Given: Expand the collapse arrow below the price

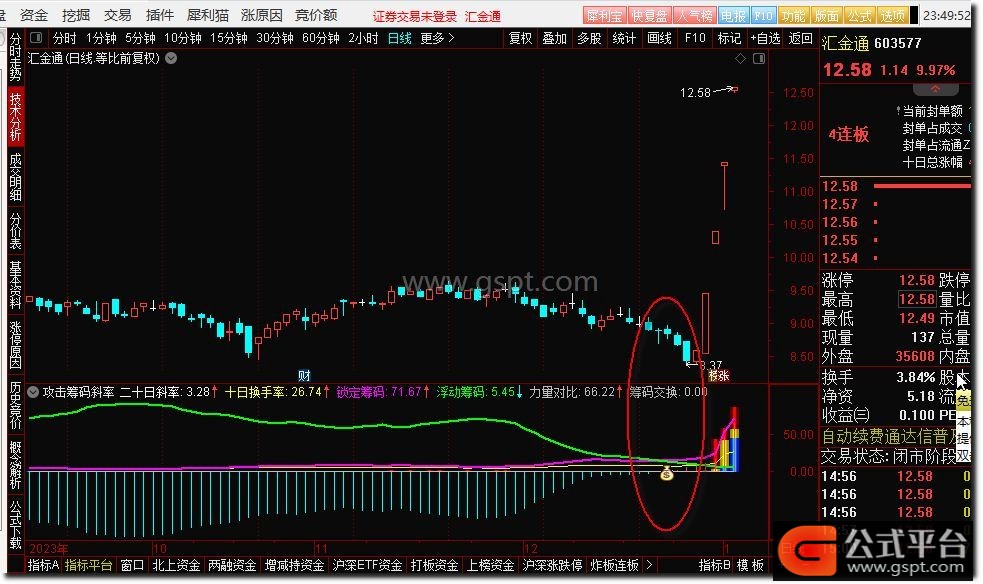Looking at the screenshot, I should click(935, 89).
